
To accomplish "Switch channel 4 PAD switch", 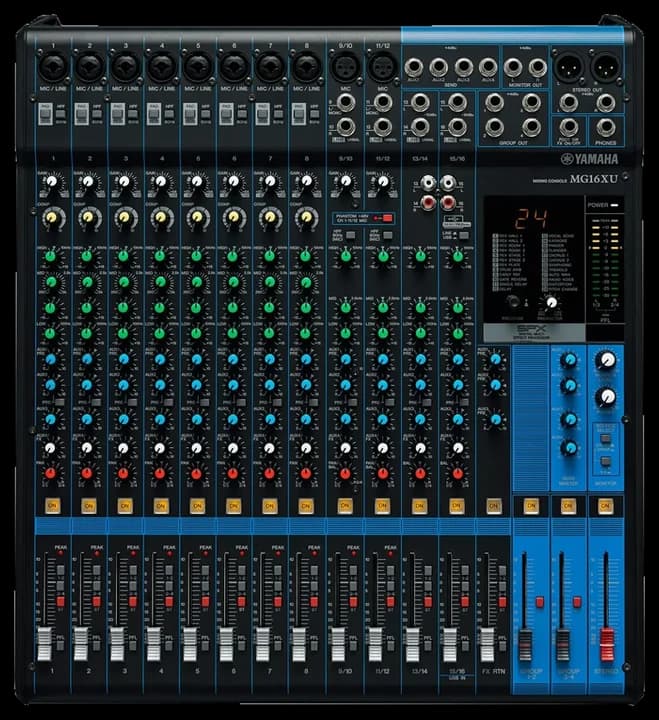I will pos(153,114).
